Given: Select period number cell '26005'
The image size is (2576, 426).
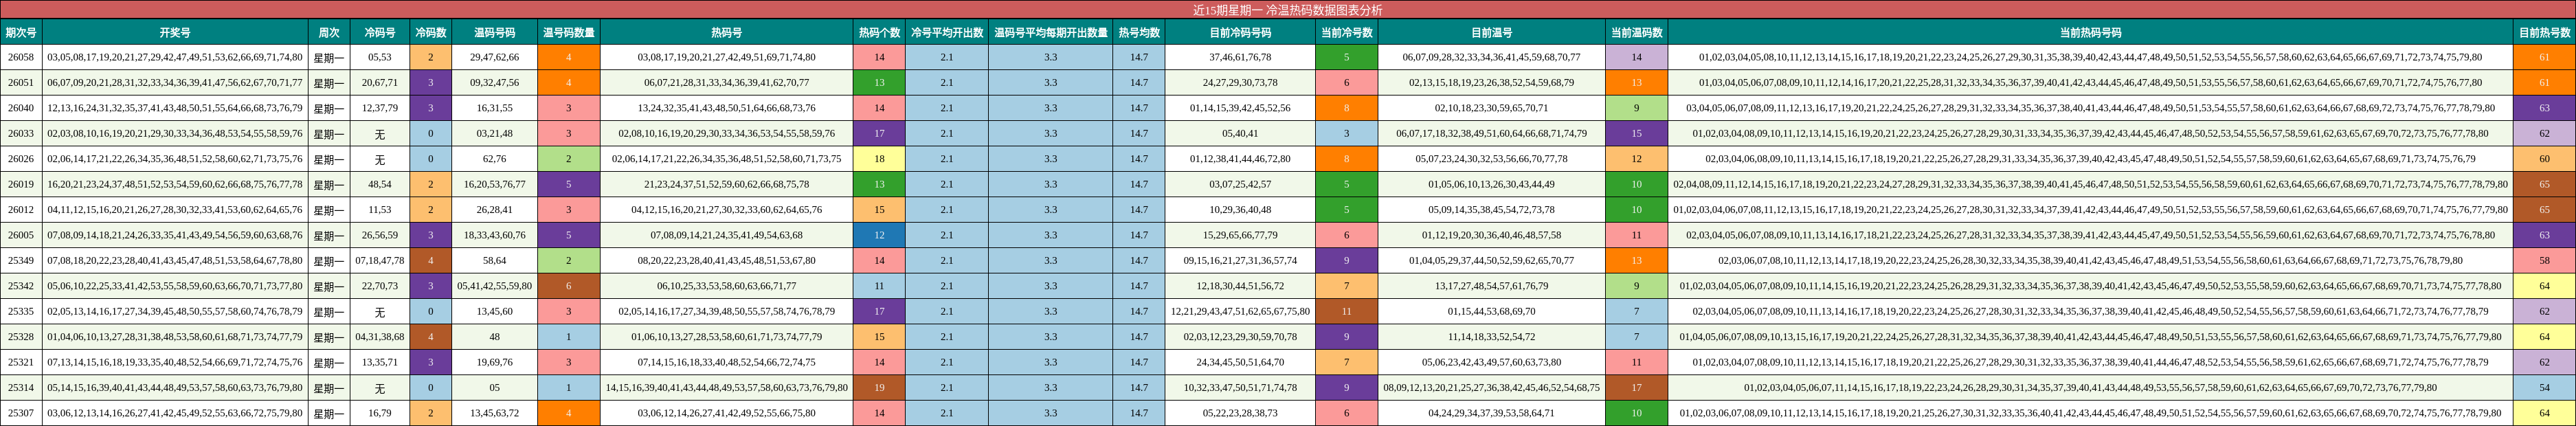Looking at the screenshot, I should coord(21,235).
